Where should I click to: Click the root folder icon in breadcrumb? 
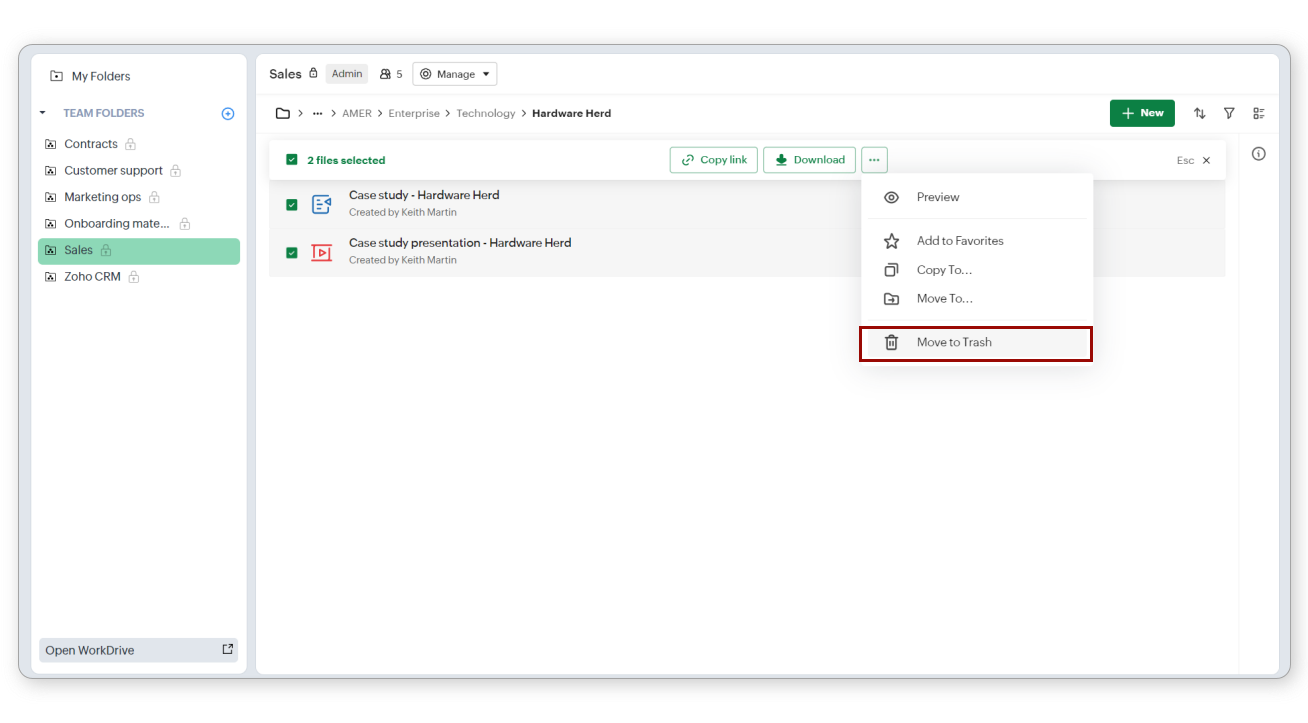pos(283,114)
